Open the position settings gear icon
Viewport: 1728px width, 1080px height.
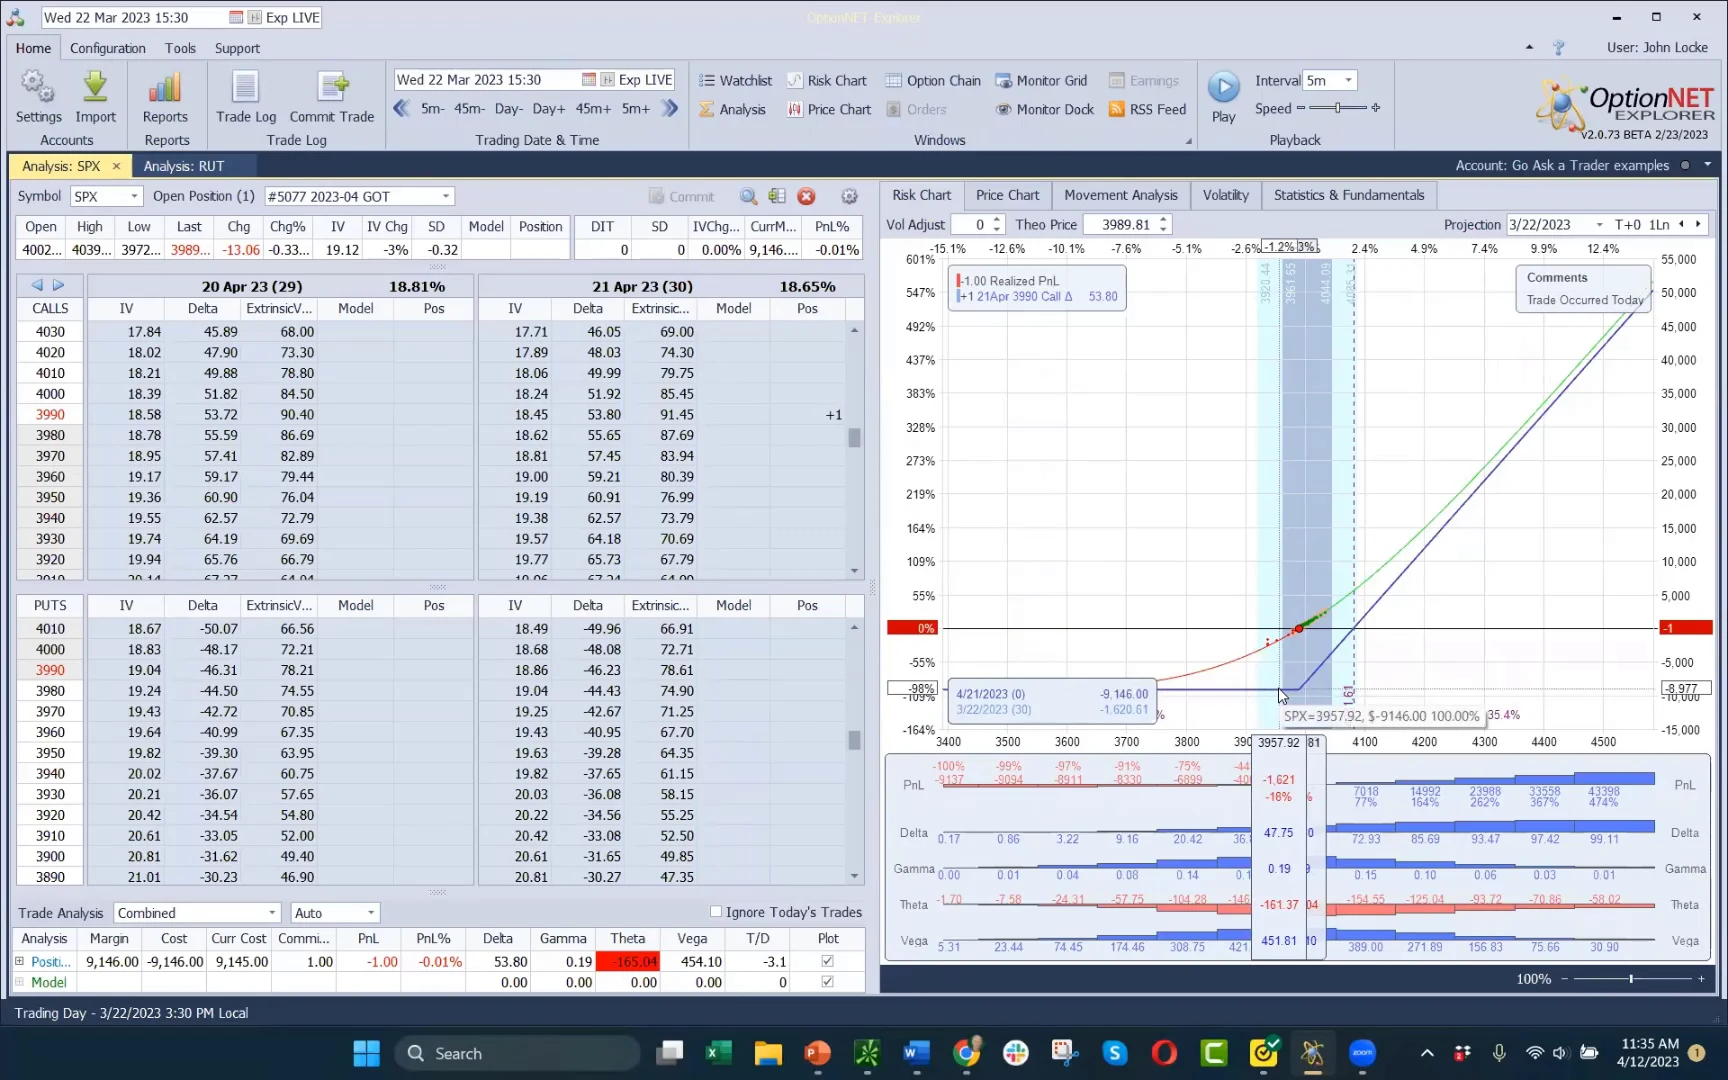pos(849,196)
